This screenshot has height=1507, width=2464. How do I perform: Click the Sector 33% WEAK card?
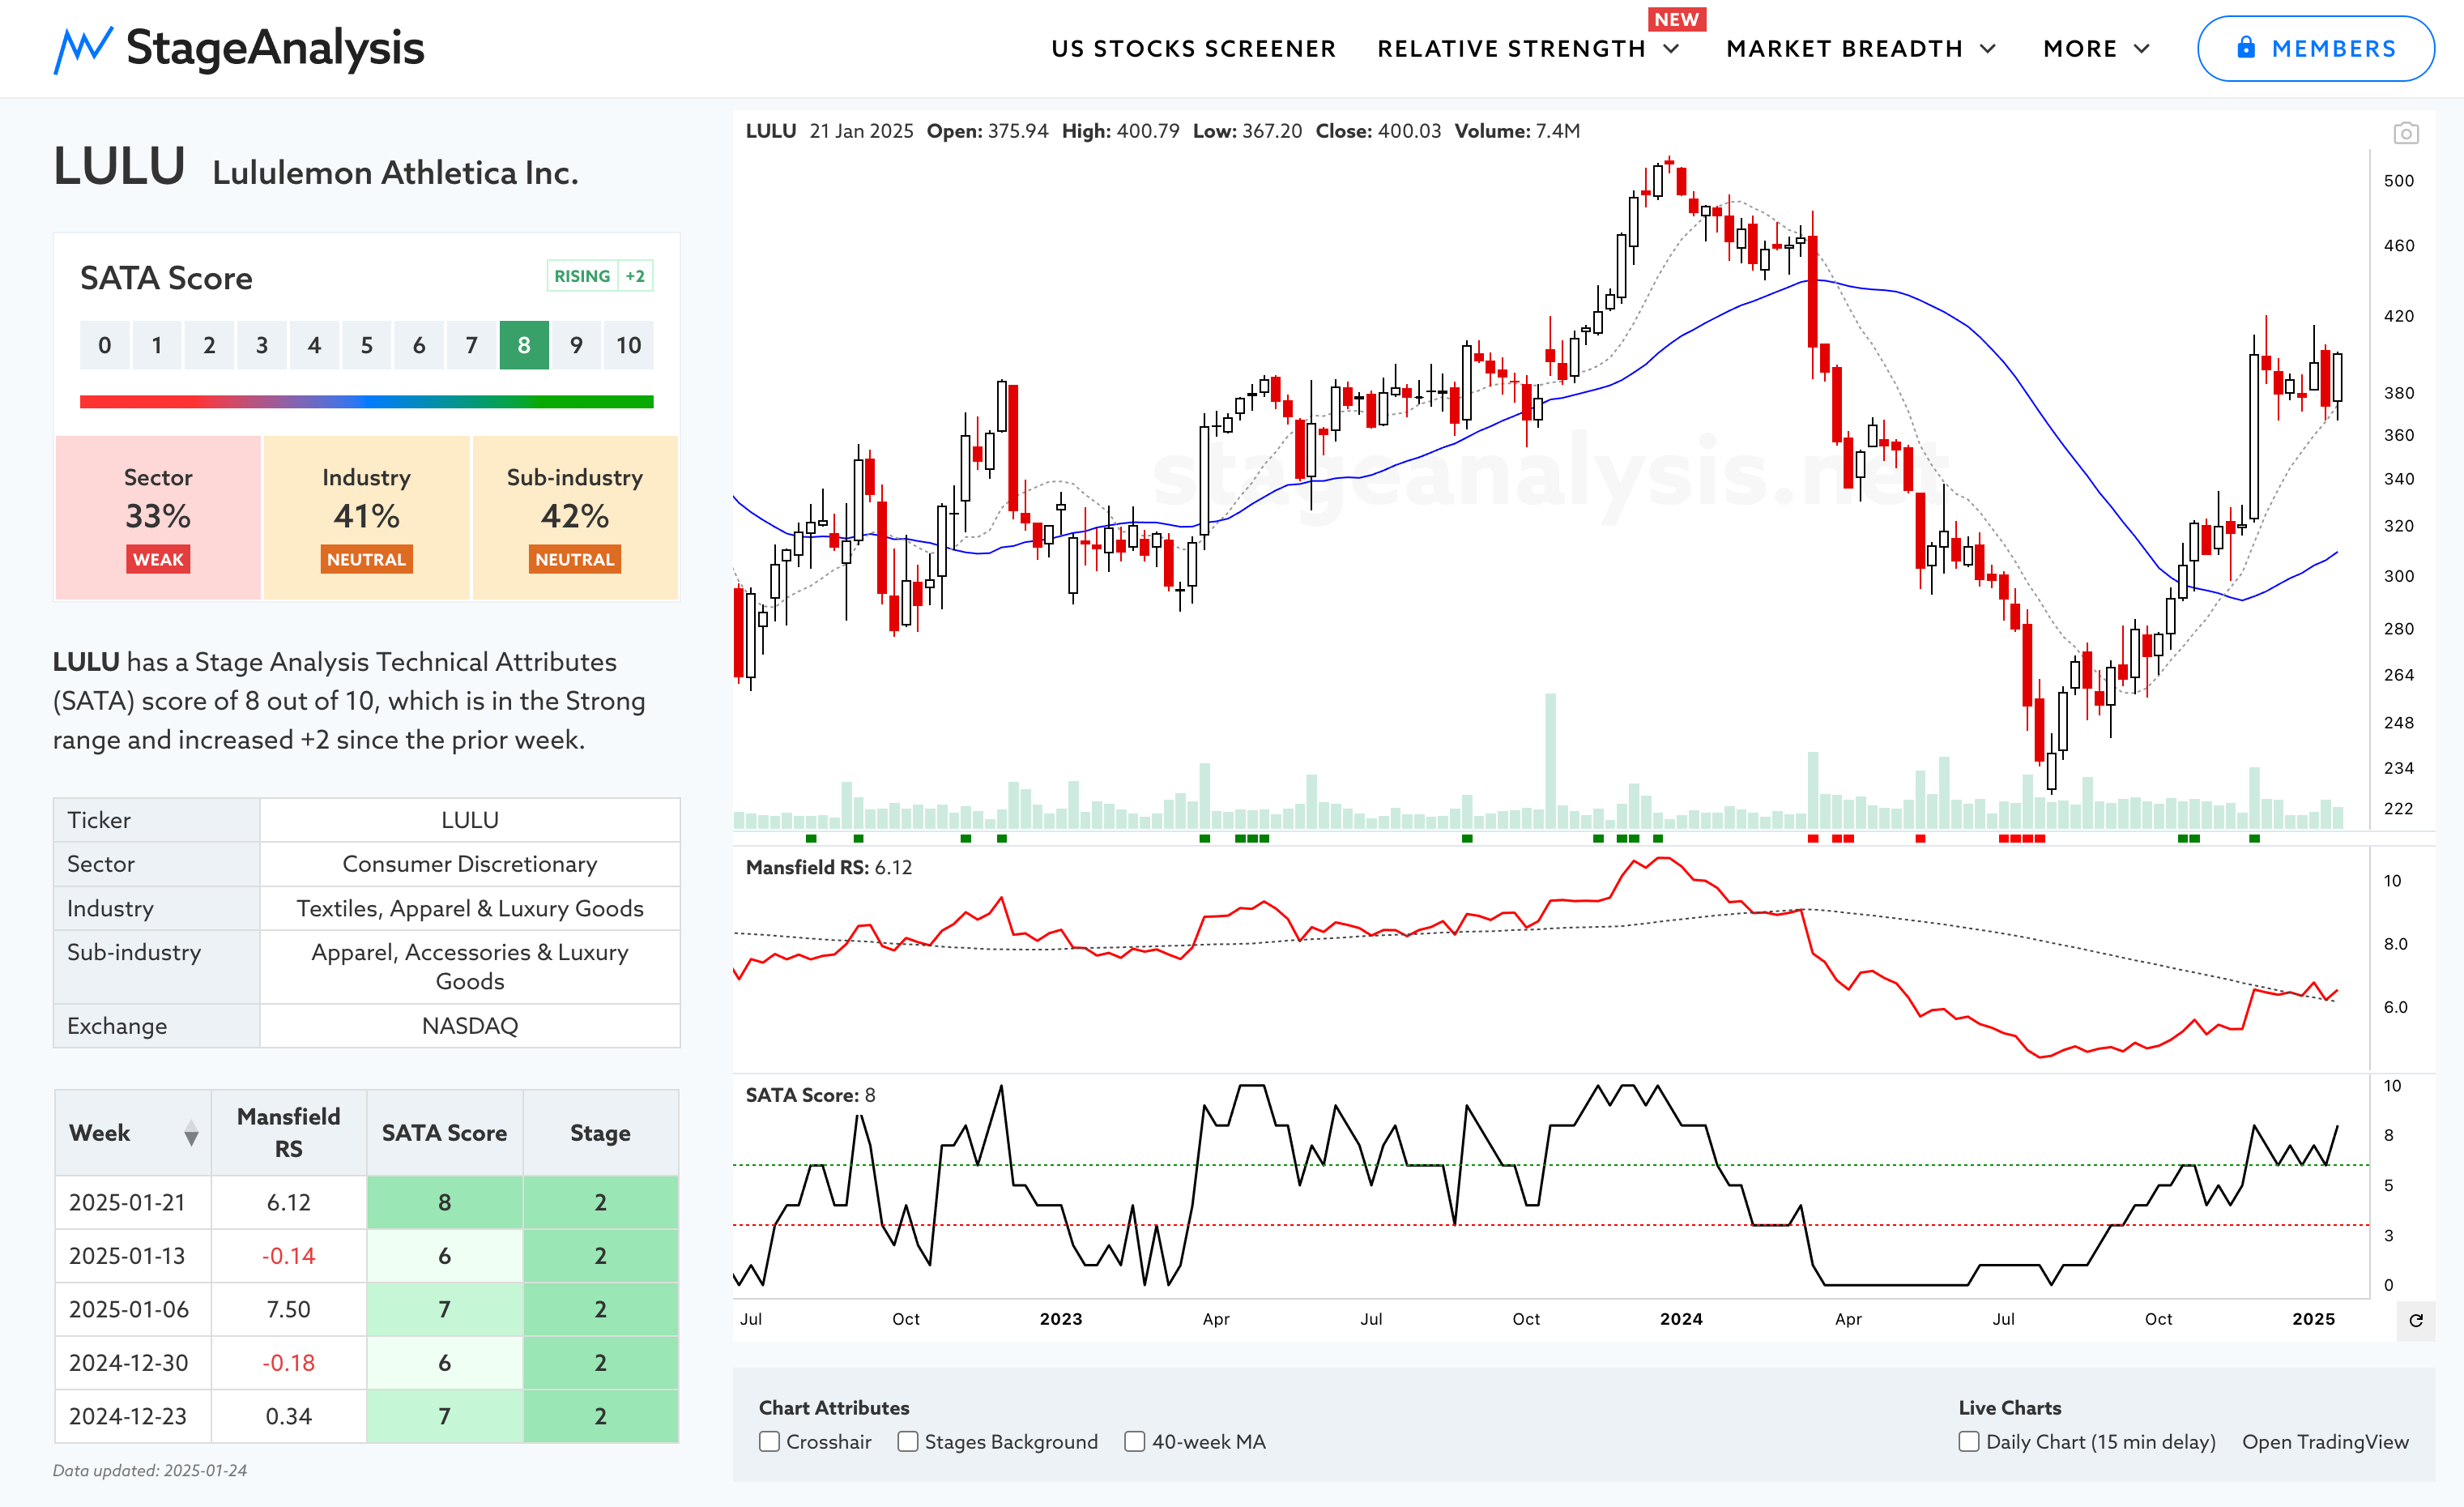(158, 518)
